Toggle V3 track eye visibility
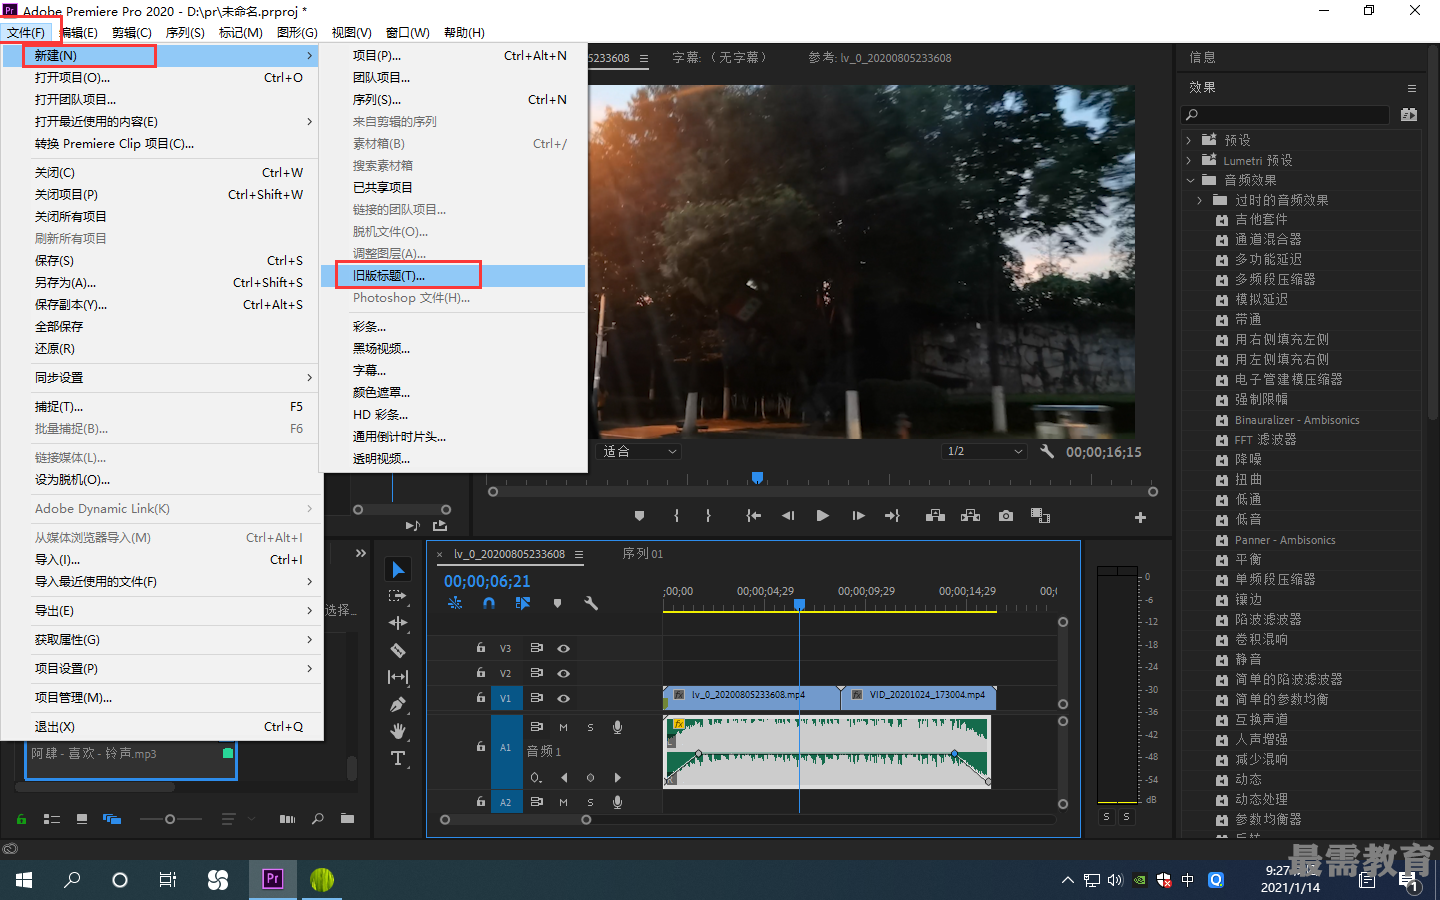1440x900 pixels. pyautogui.click(x=563, y=648)
